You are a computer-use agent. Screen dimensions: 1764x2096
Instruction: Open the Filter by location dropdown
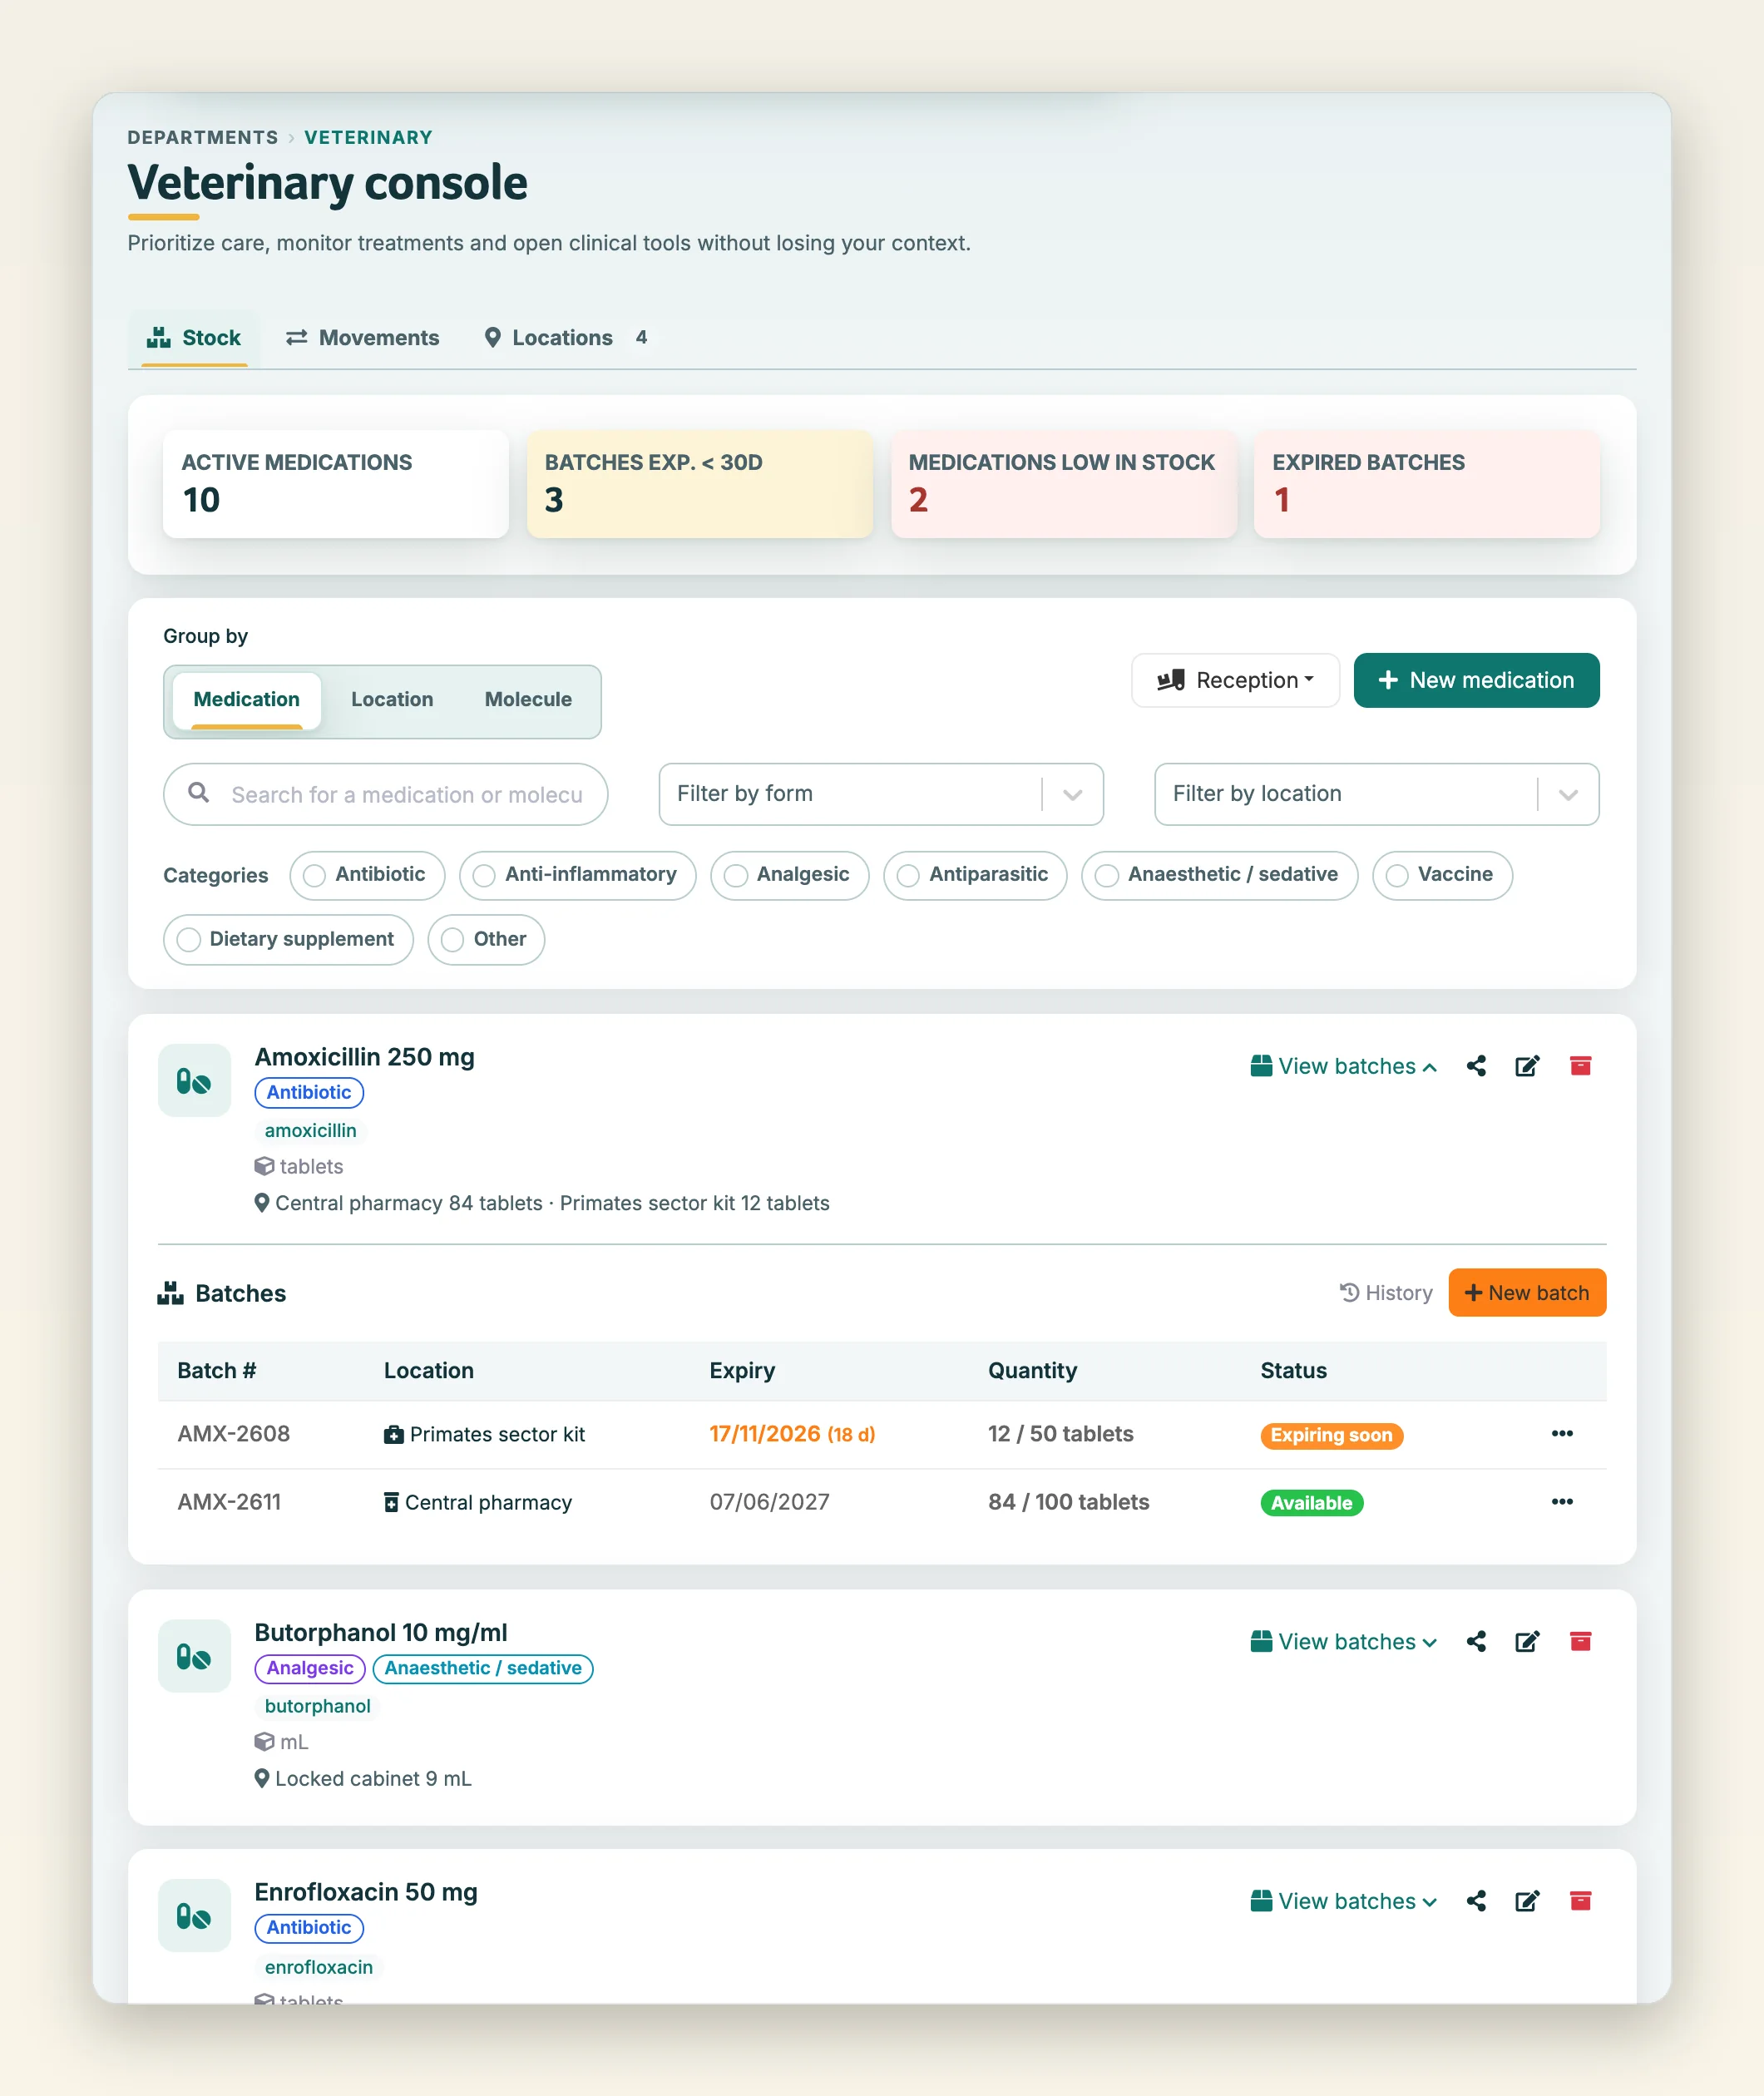1376,794
